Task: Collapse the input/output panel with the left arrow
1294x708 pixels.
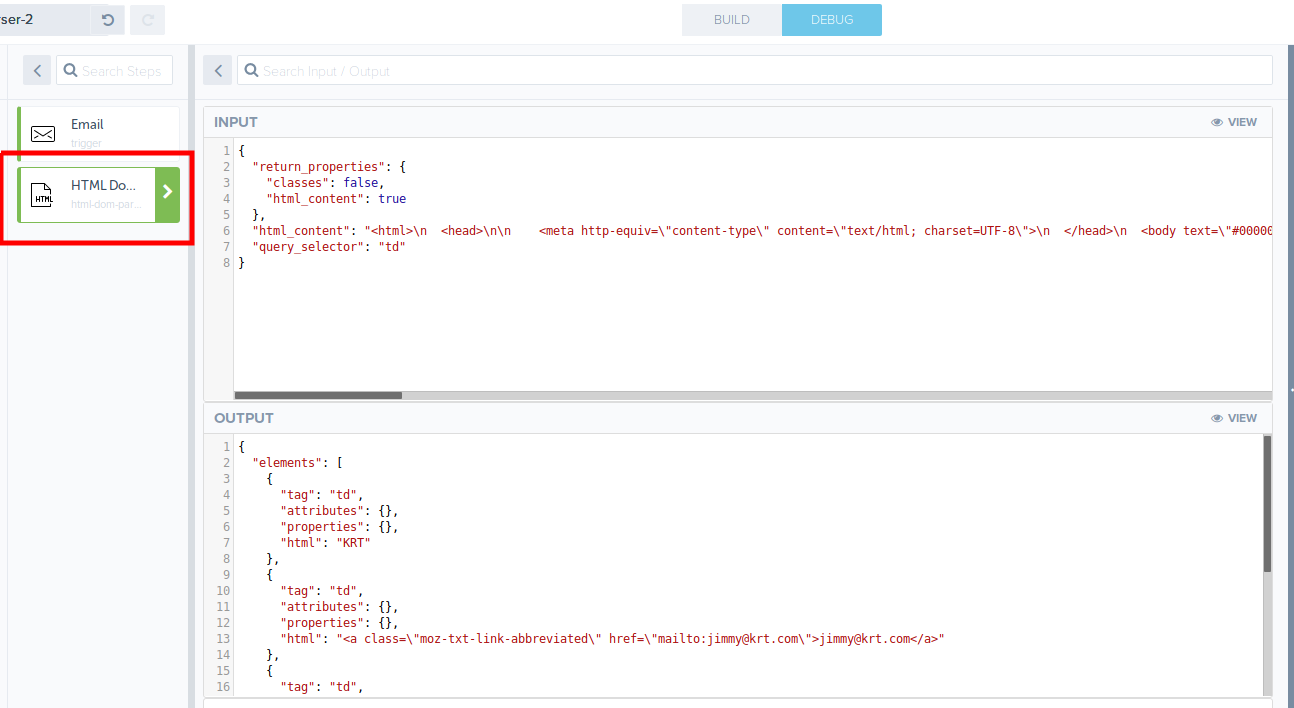Action: [x=217, y=70]
